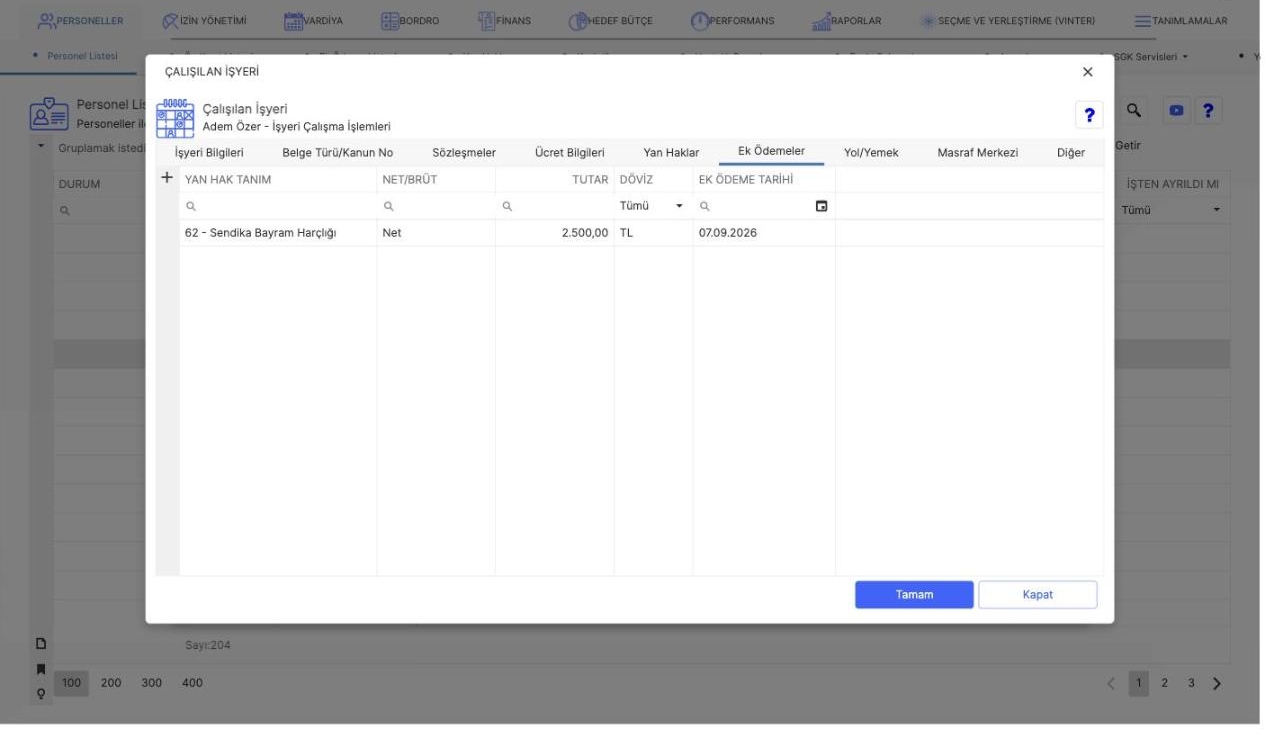
Task: Switch to the Masraf Merkezi tab
Action: [x=977, y=153]
